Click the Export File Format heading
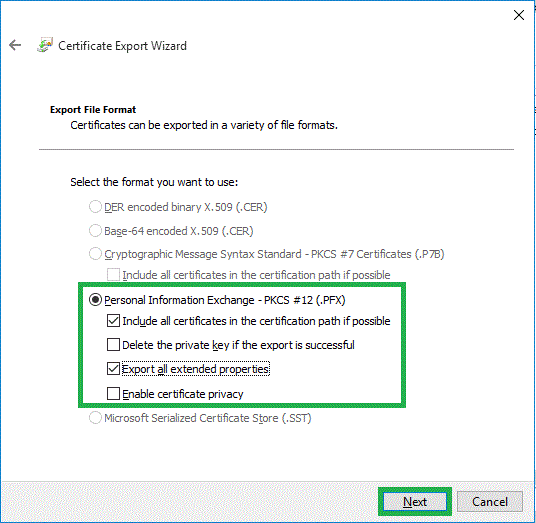Viewport: 536px width, 523px height. point(93,110)
